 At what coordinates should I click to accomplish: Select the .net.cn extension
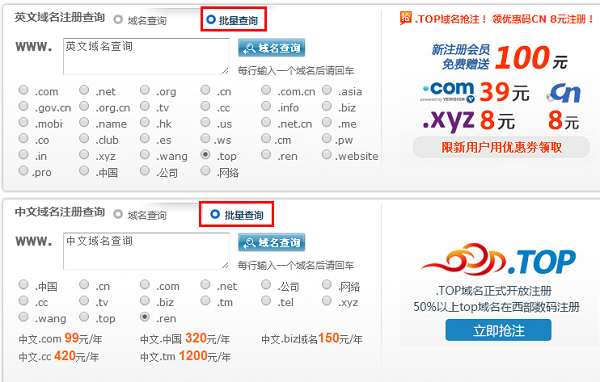point(266,122)
